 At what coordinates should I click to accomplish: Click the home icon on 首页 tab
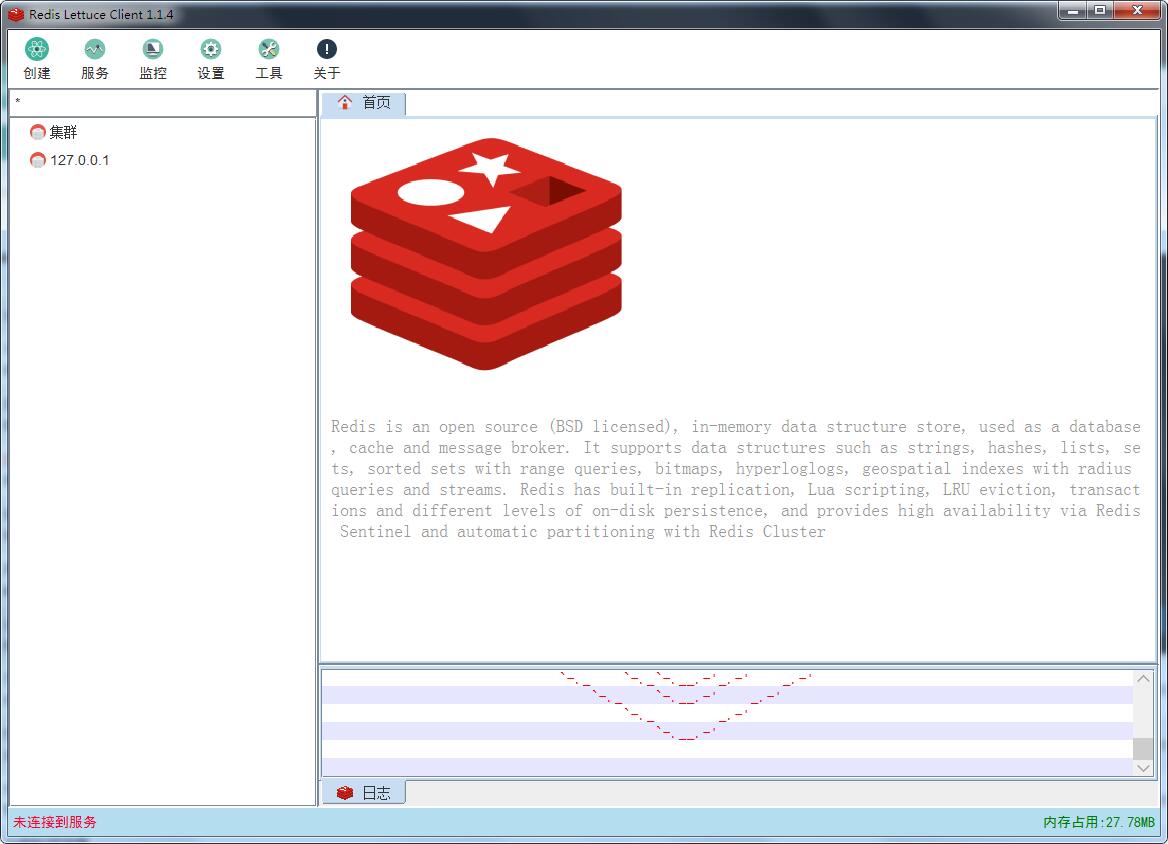(344, 103)
